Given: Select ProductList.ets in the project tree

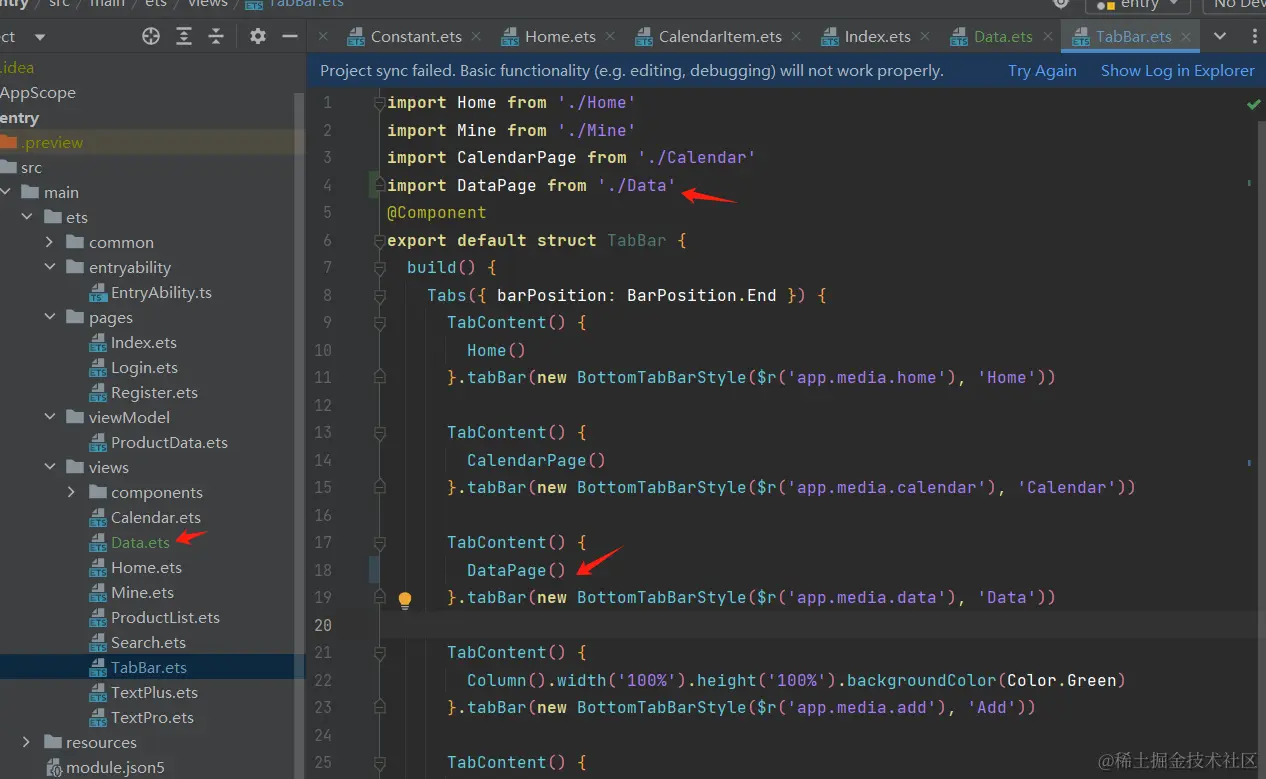Looking at the screenshot, I should 165,617.
